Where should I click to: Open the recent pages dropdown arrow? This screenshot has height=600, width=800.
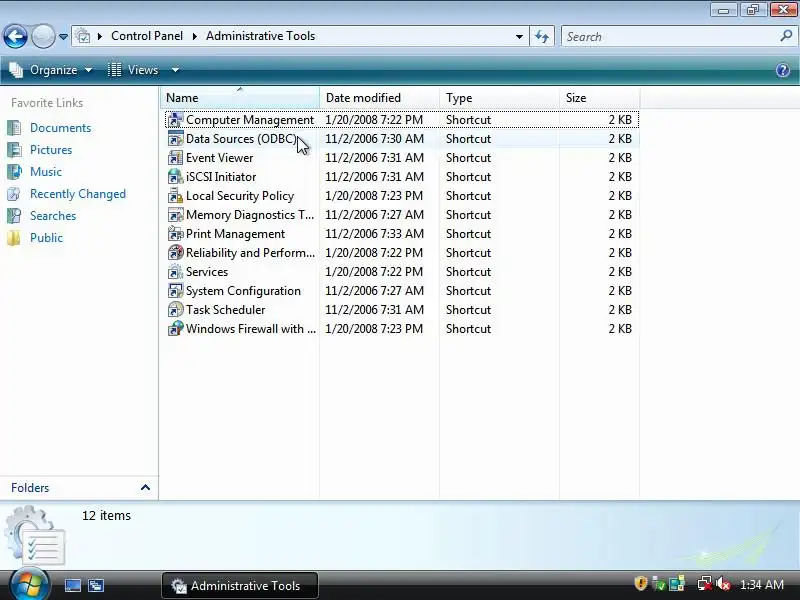click(x=63, y=37)
